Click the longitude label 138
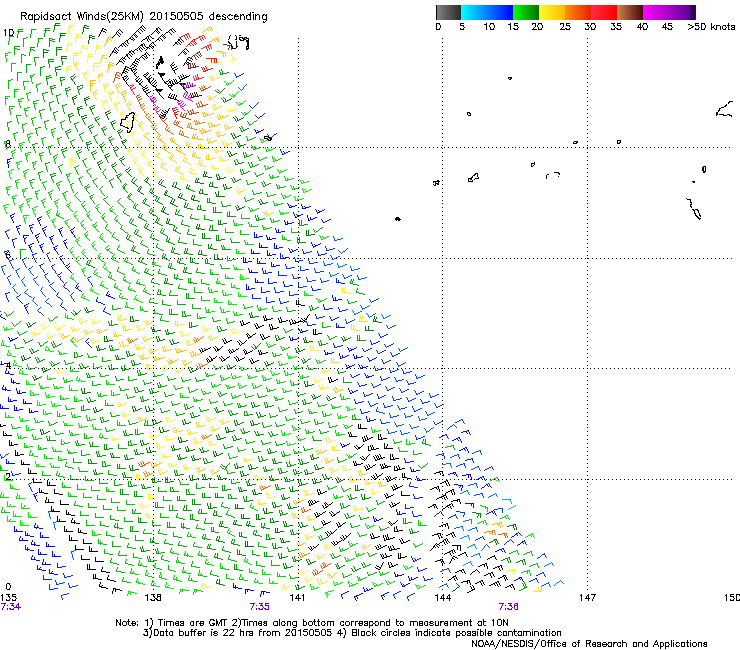Image resolution: width=740 pixels, height=650 pixels. (153, 598)
